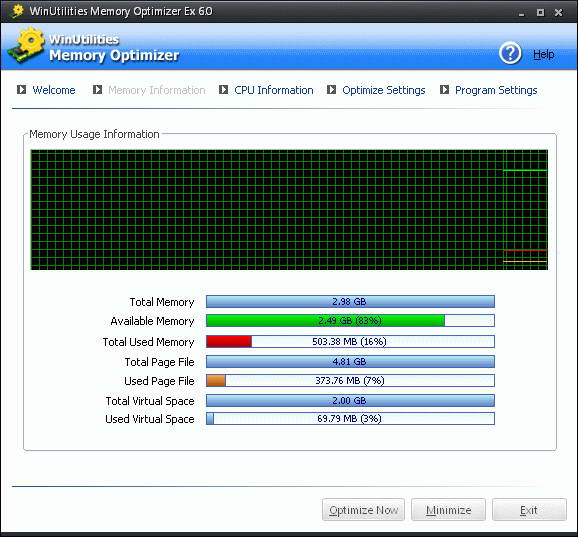
Task: Open the Welcome tab
Action: 54,90
